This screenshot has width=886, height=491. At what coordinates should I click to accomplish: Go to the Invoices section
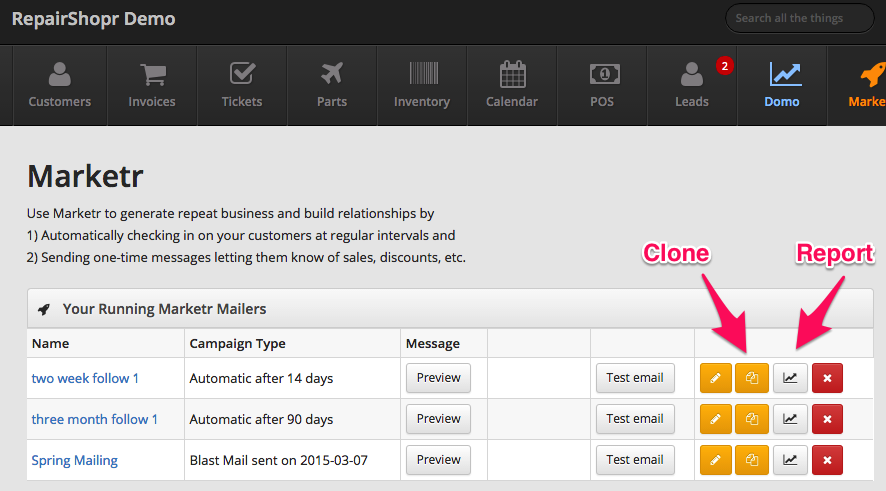tap(152, 85)
